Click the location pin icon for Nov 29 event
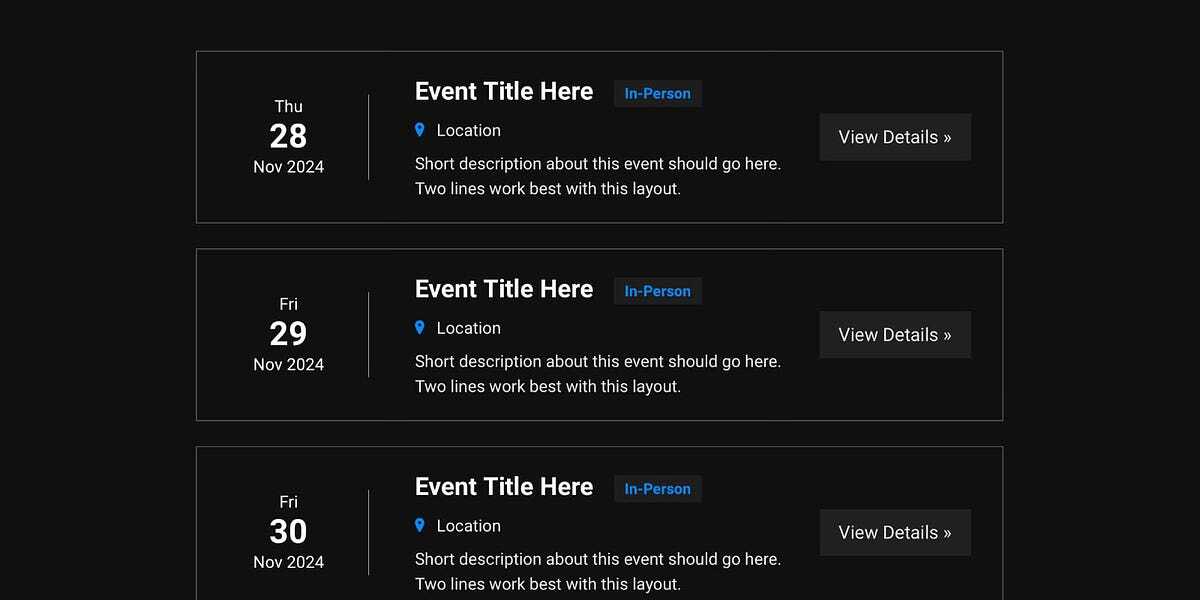This screenshot has height=600, width=1200. pos(420,328)
